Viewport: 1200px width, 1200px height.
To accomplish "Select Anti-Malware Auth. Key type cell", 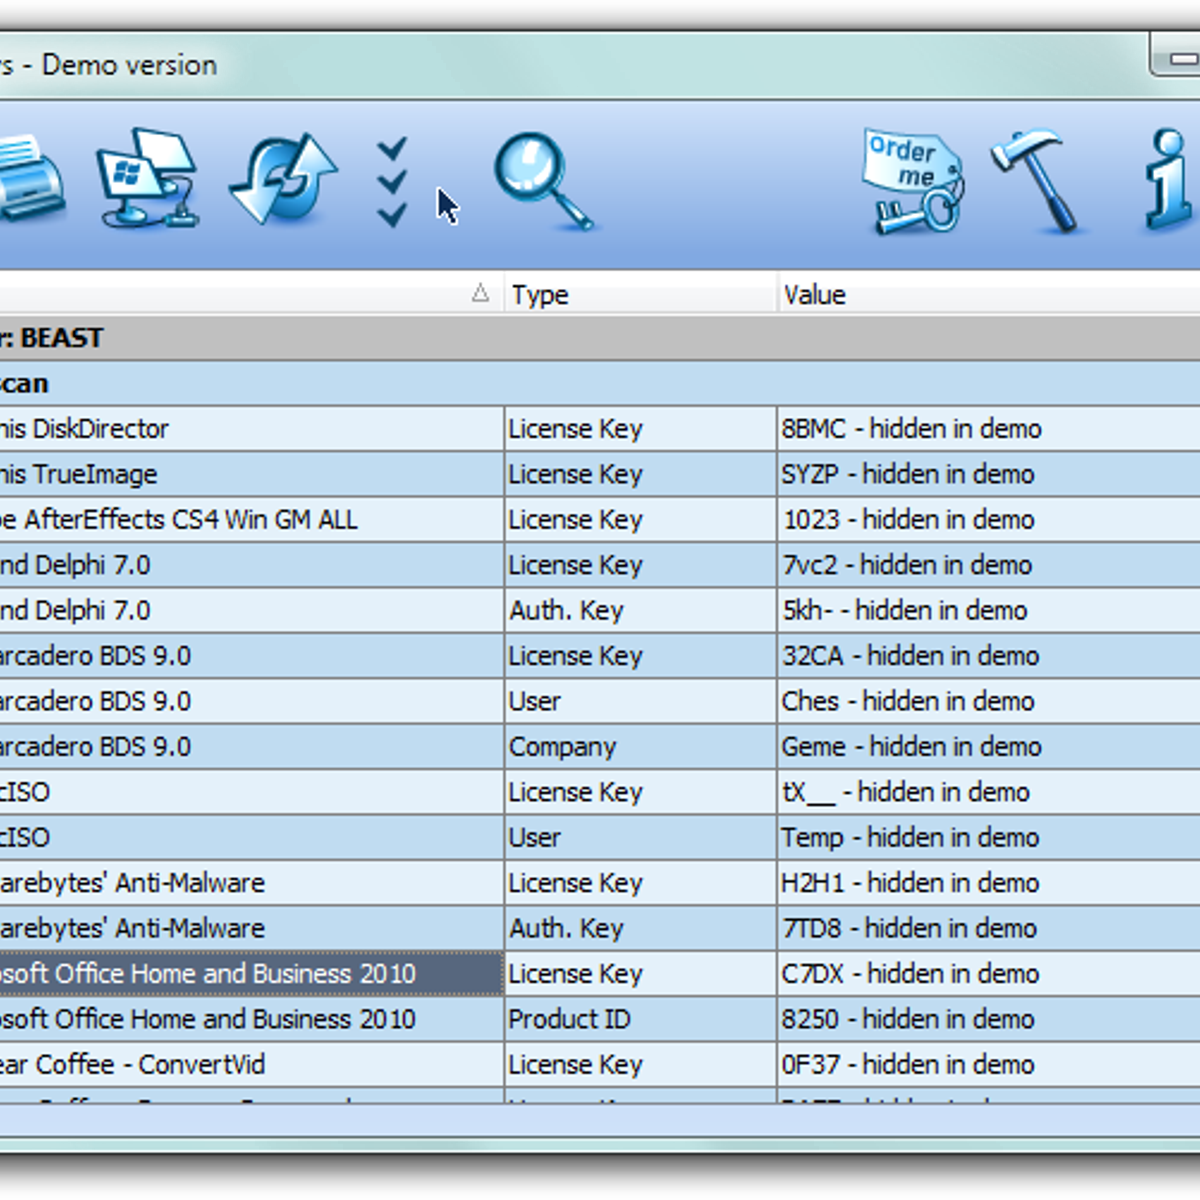I will coord(640,928).
